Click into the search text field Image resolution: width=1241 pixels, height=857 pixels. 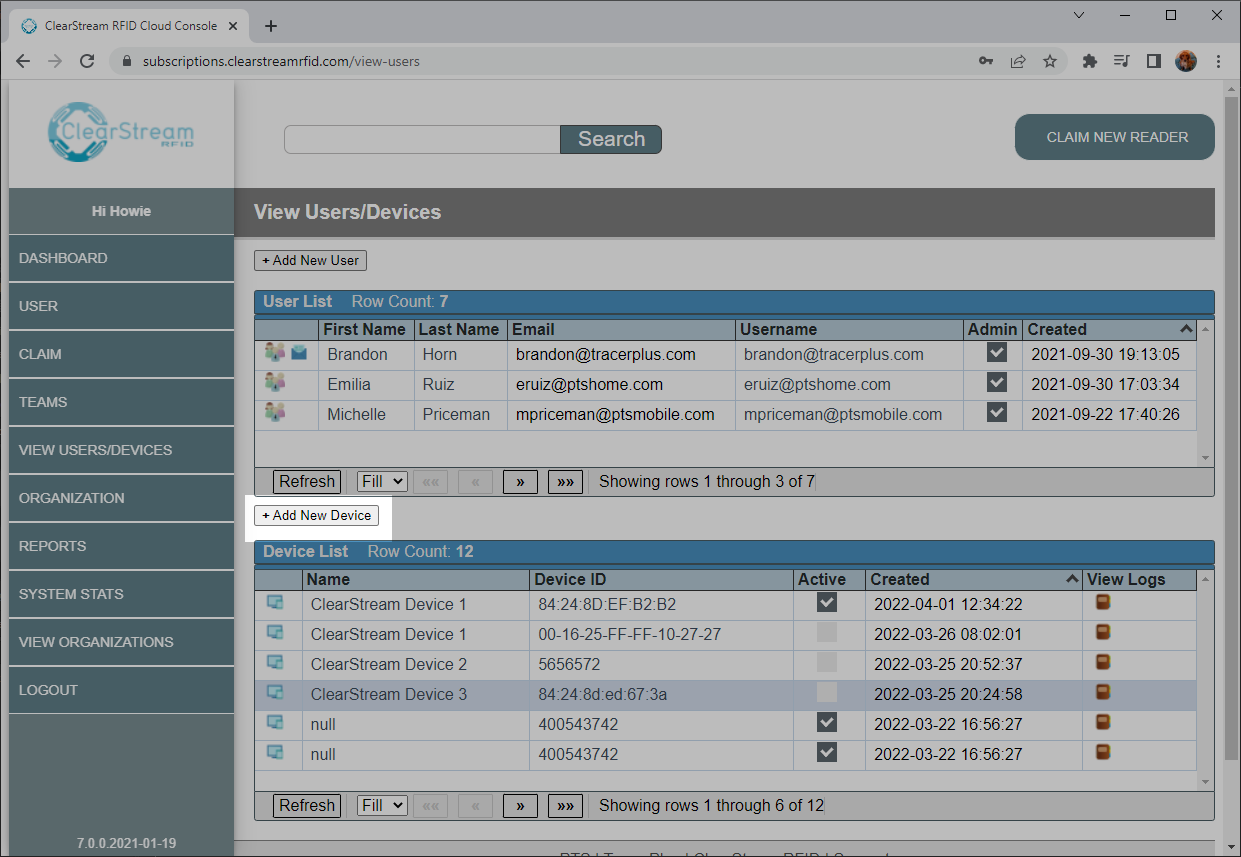click(x=422, y=139)
